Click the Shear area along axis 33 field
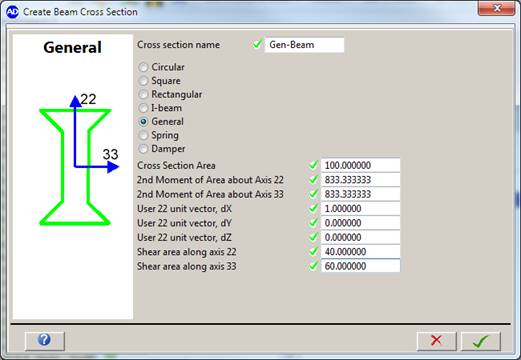Image resolution: width=521 pixels, height=360 pixels. tap(360, 266)
